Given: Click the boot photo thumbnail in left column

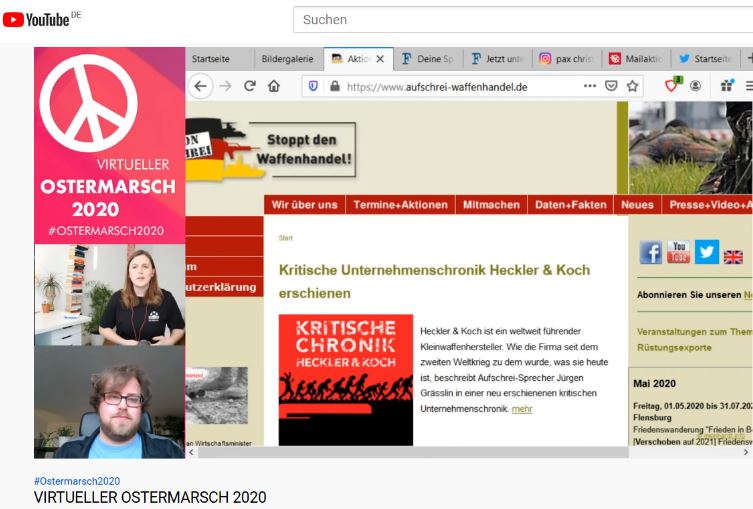Looking at the screenshot, I should tap(217, 396).
